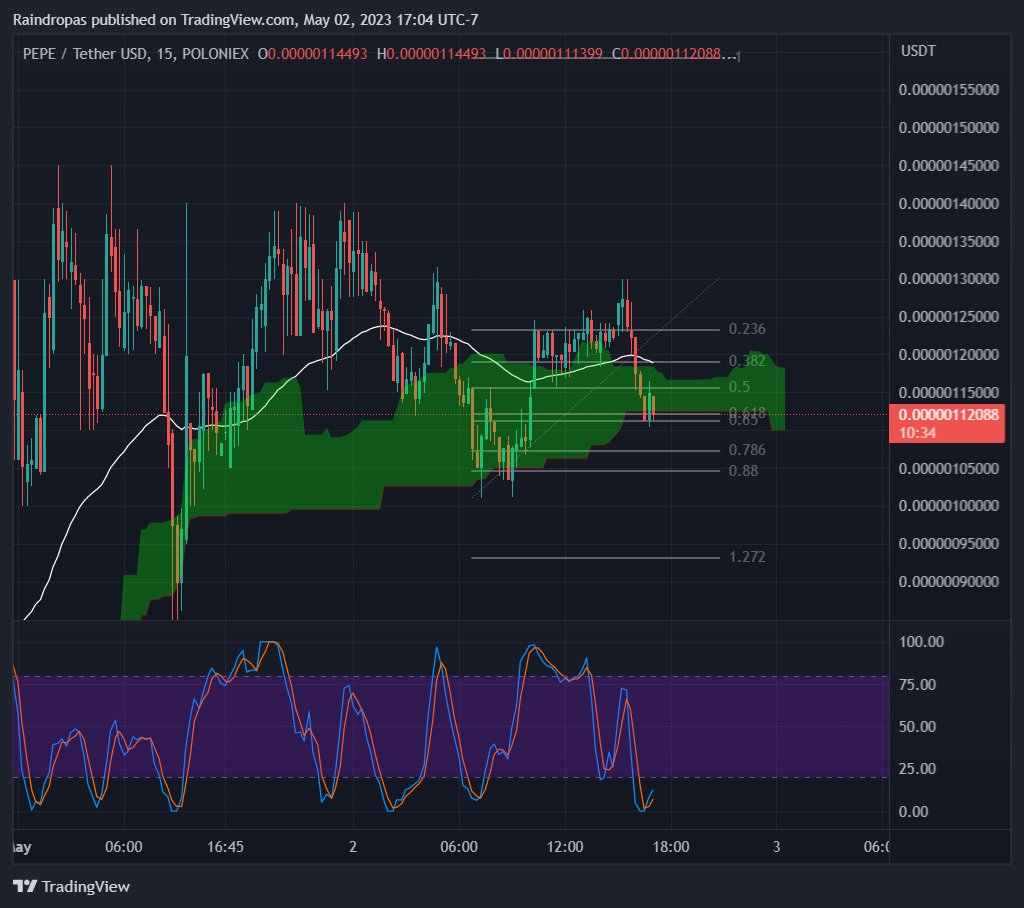Click the day 2 time axis label
1024x908 pixels.
(353, 847)
